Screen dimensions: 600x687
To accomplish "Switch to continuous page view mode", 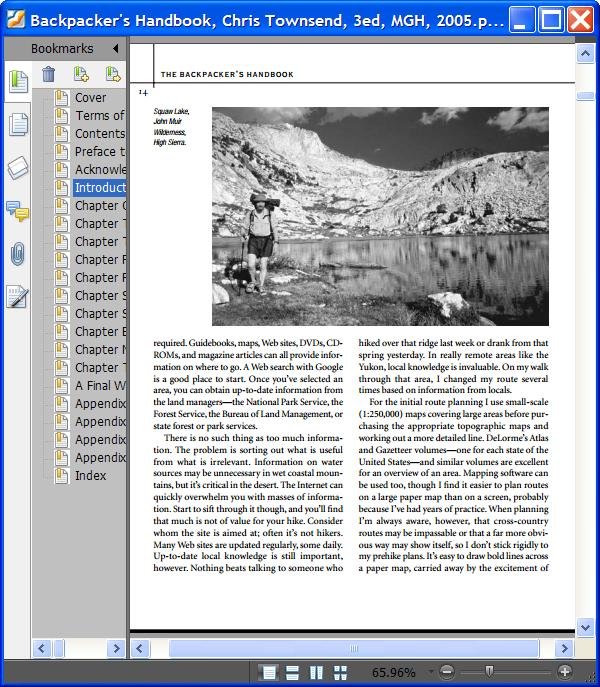I will tap(292, 672).
